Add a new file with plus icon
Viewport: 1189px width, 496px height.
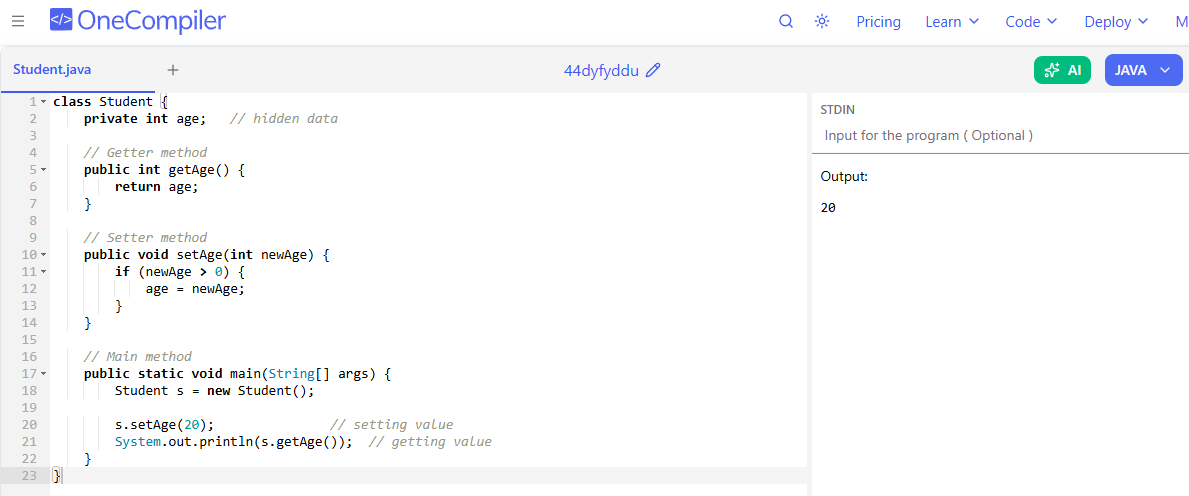tap(173, 70)
